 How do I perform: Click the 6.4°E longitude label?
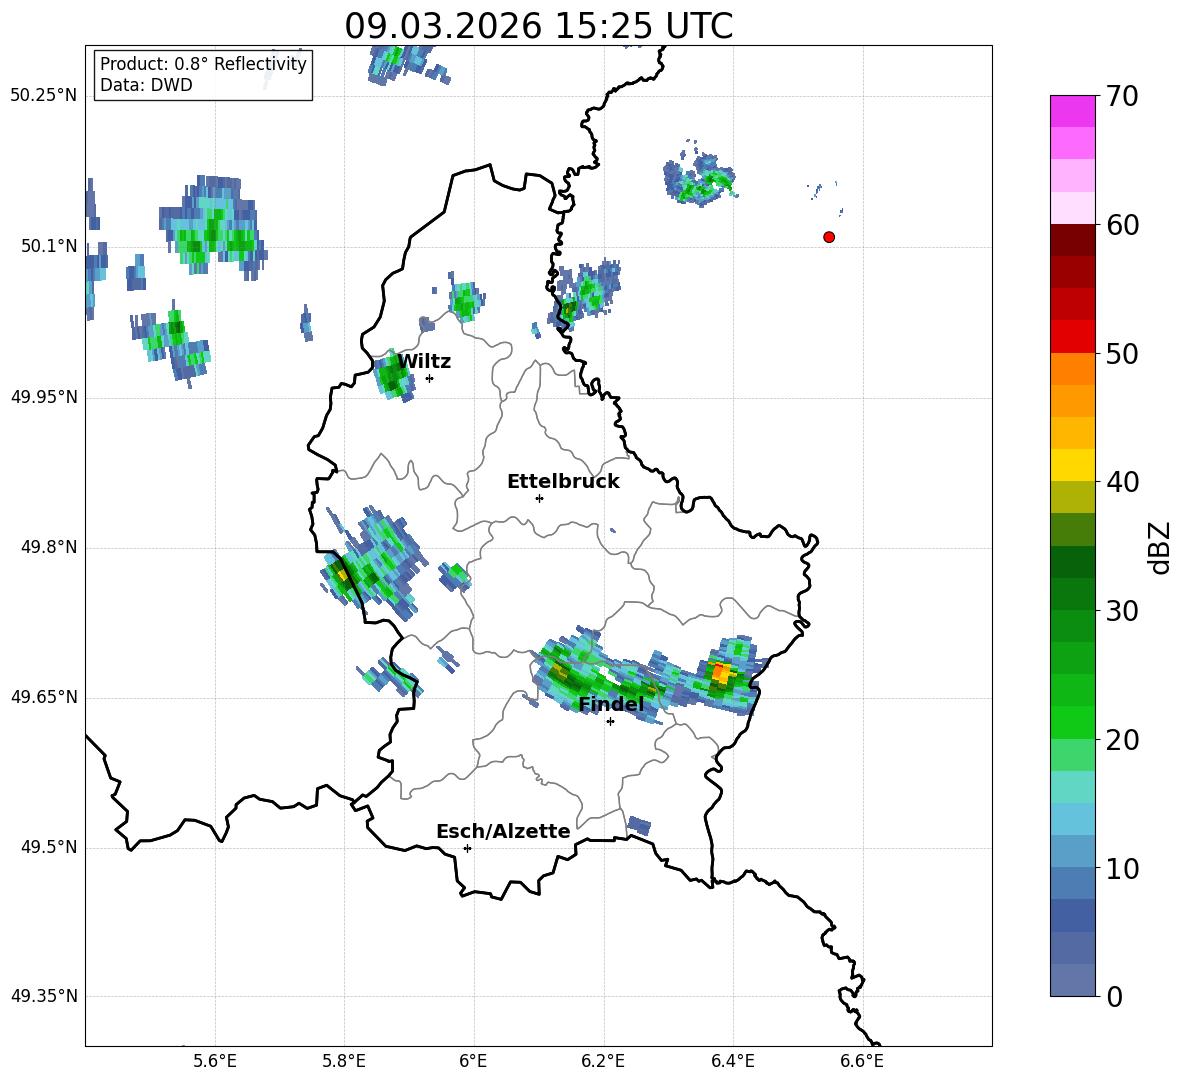732,1061
